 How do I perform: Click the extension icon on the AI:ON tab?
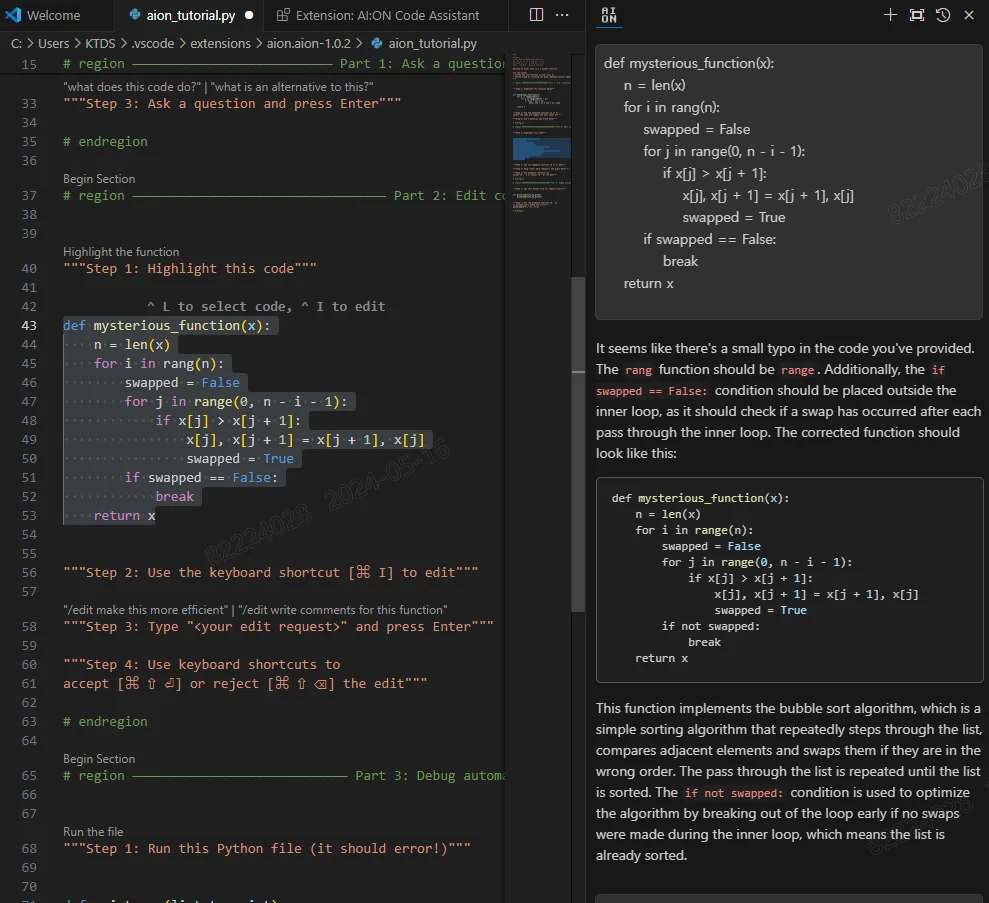pyautogui.click(x=284, y=15)
